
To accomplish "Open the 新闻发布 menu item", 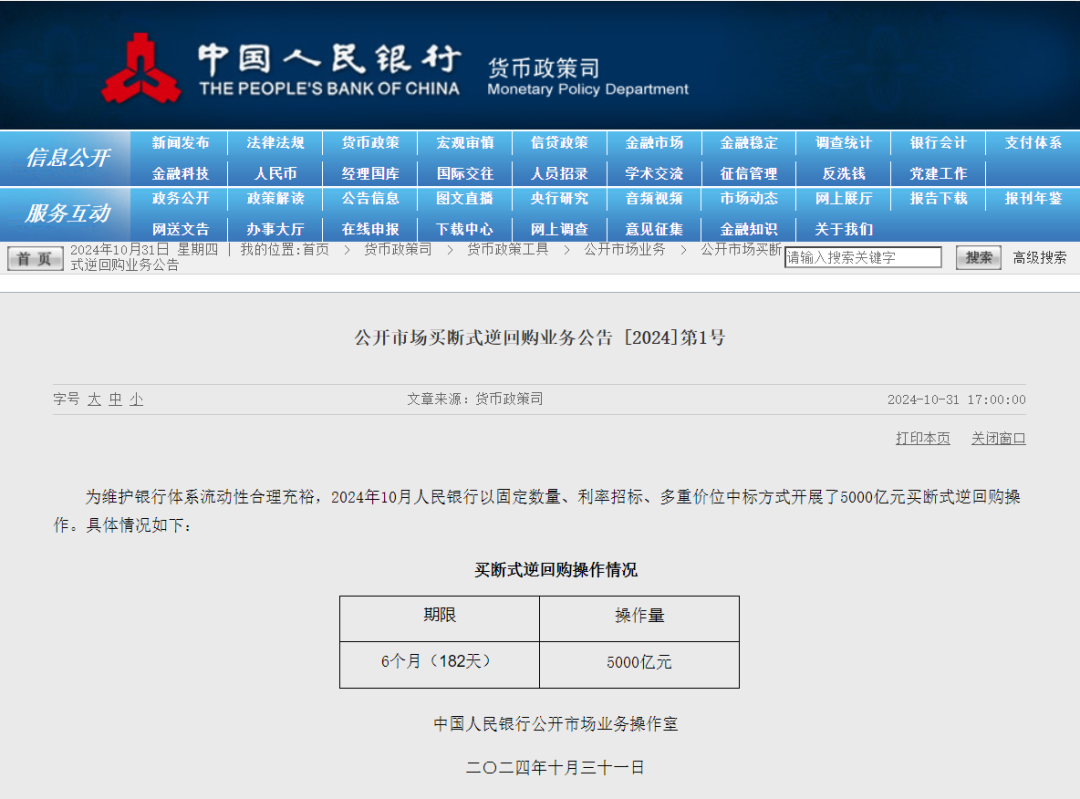I will click(181, 143).
